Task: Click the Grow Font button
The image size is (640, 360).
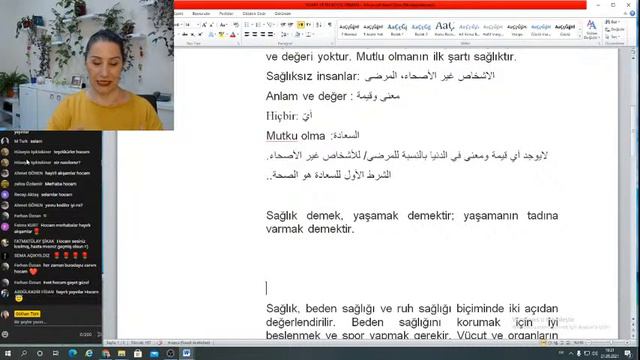Action: click(204, 25)
